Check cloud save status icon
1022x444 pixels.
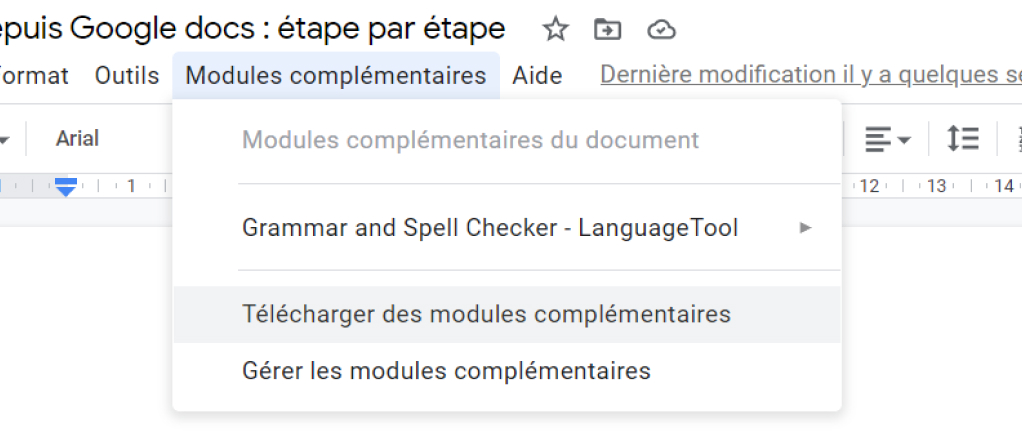click(661, 29)
